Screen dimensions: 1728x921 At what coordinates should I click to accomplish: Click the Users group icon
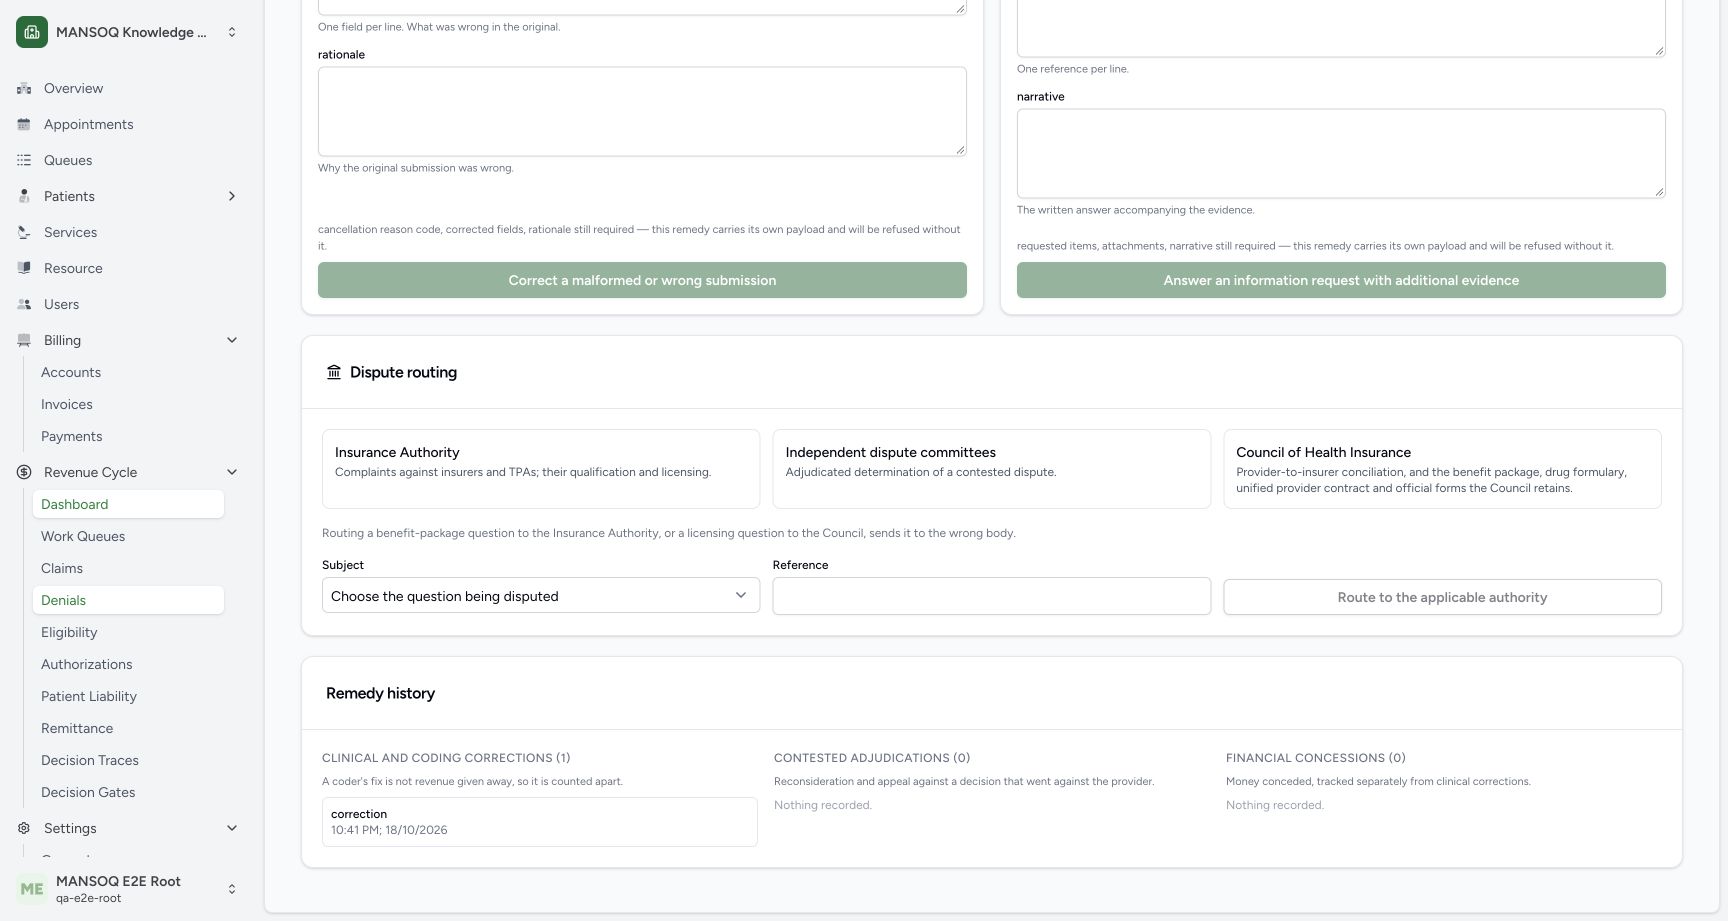click(x=24, y=304)
